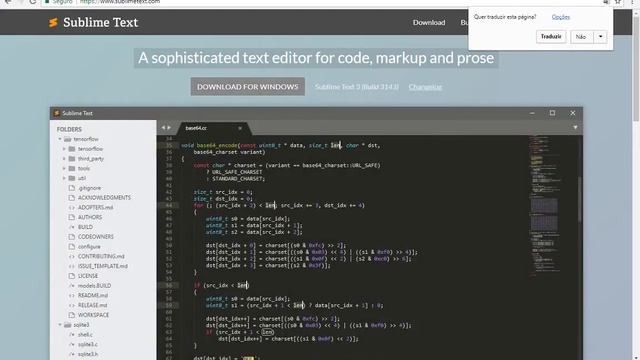Click the .gitignore file icon
Viewport: 640px width, 360px height.
[72, 188]
